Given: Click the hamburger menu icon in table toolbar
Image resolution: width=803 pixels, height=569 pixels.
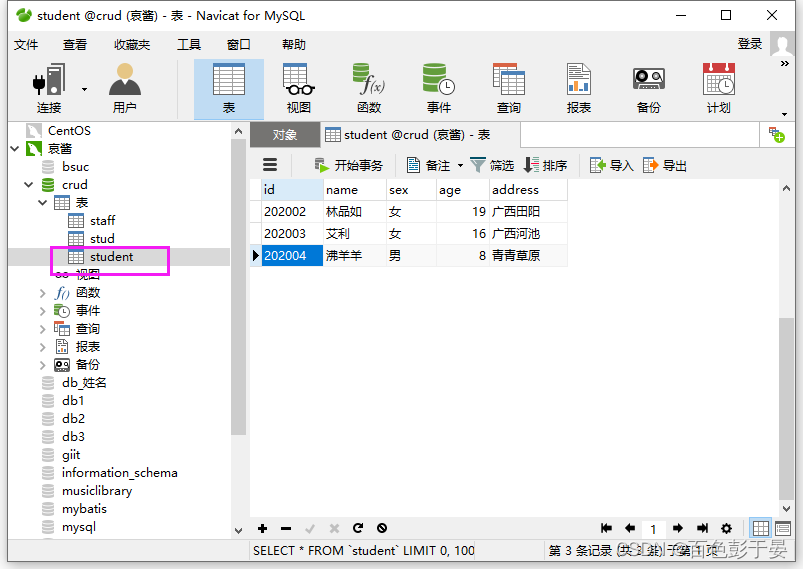Looking at the screenshot, I should tap(270, 165).
